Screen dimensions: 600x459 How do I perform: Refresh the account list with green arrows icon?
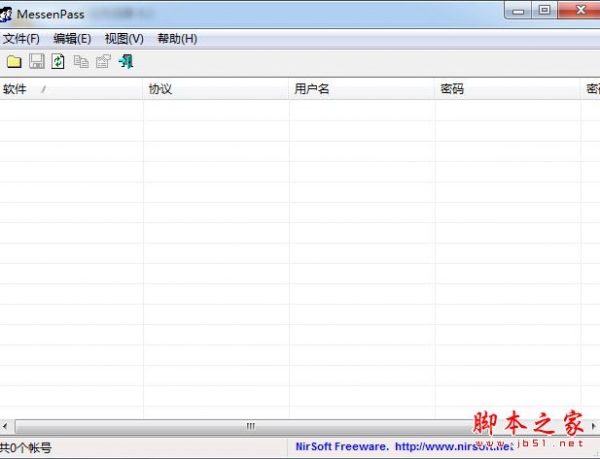pos(58,62)
